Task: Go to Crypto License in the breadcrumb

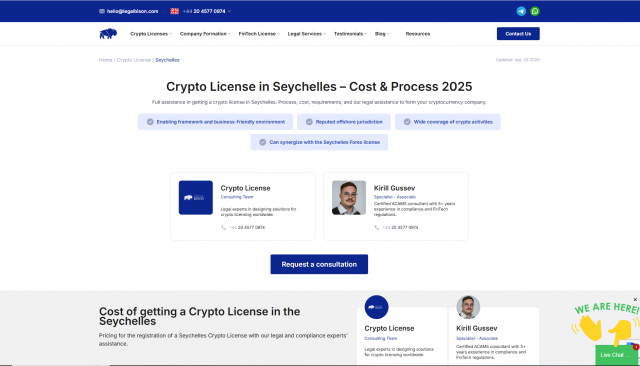Action: [134, 60]
